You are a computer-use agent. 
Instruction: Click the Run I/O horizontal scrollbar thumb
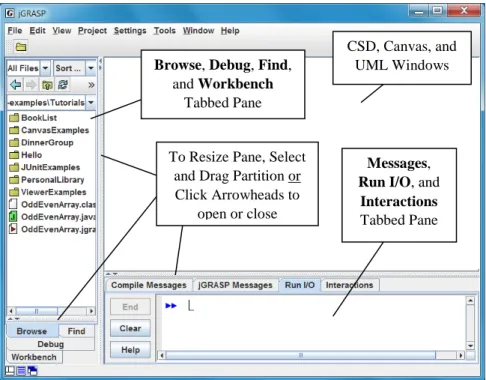pos(301,355)
